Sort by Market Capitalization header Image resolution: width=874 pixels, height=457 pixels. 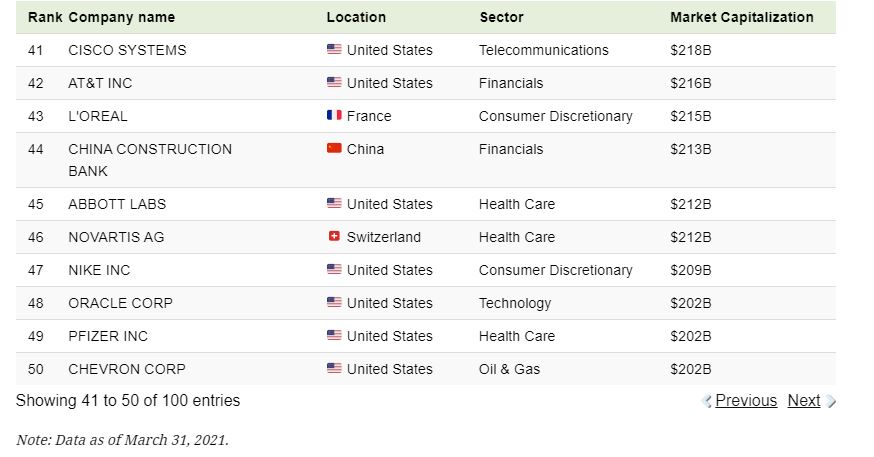point(741,17)
